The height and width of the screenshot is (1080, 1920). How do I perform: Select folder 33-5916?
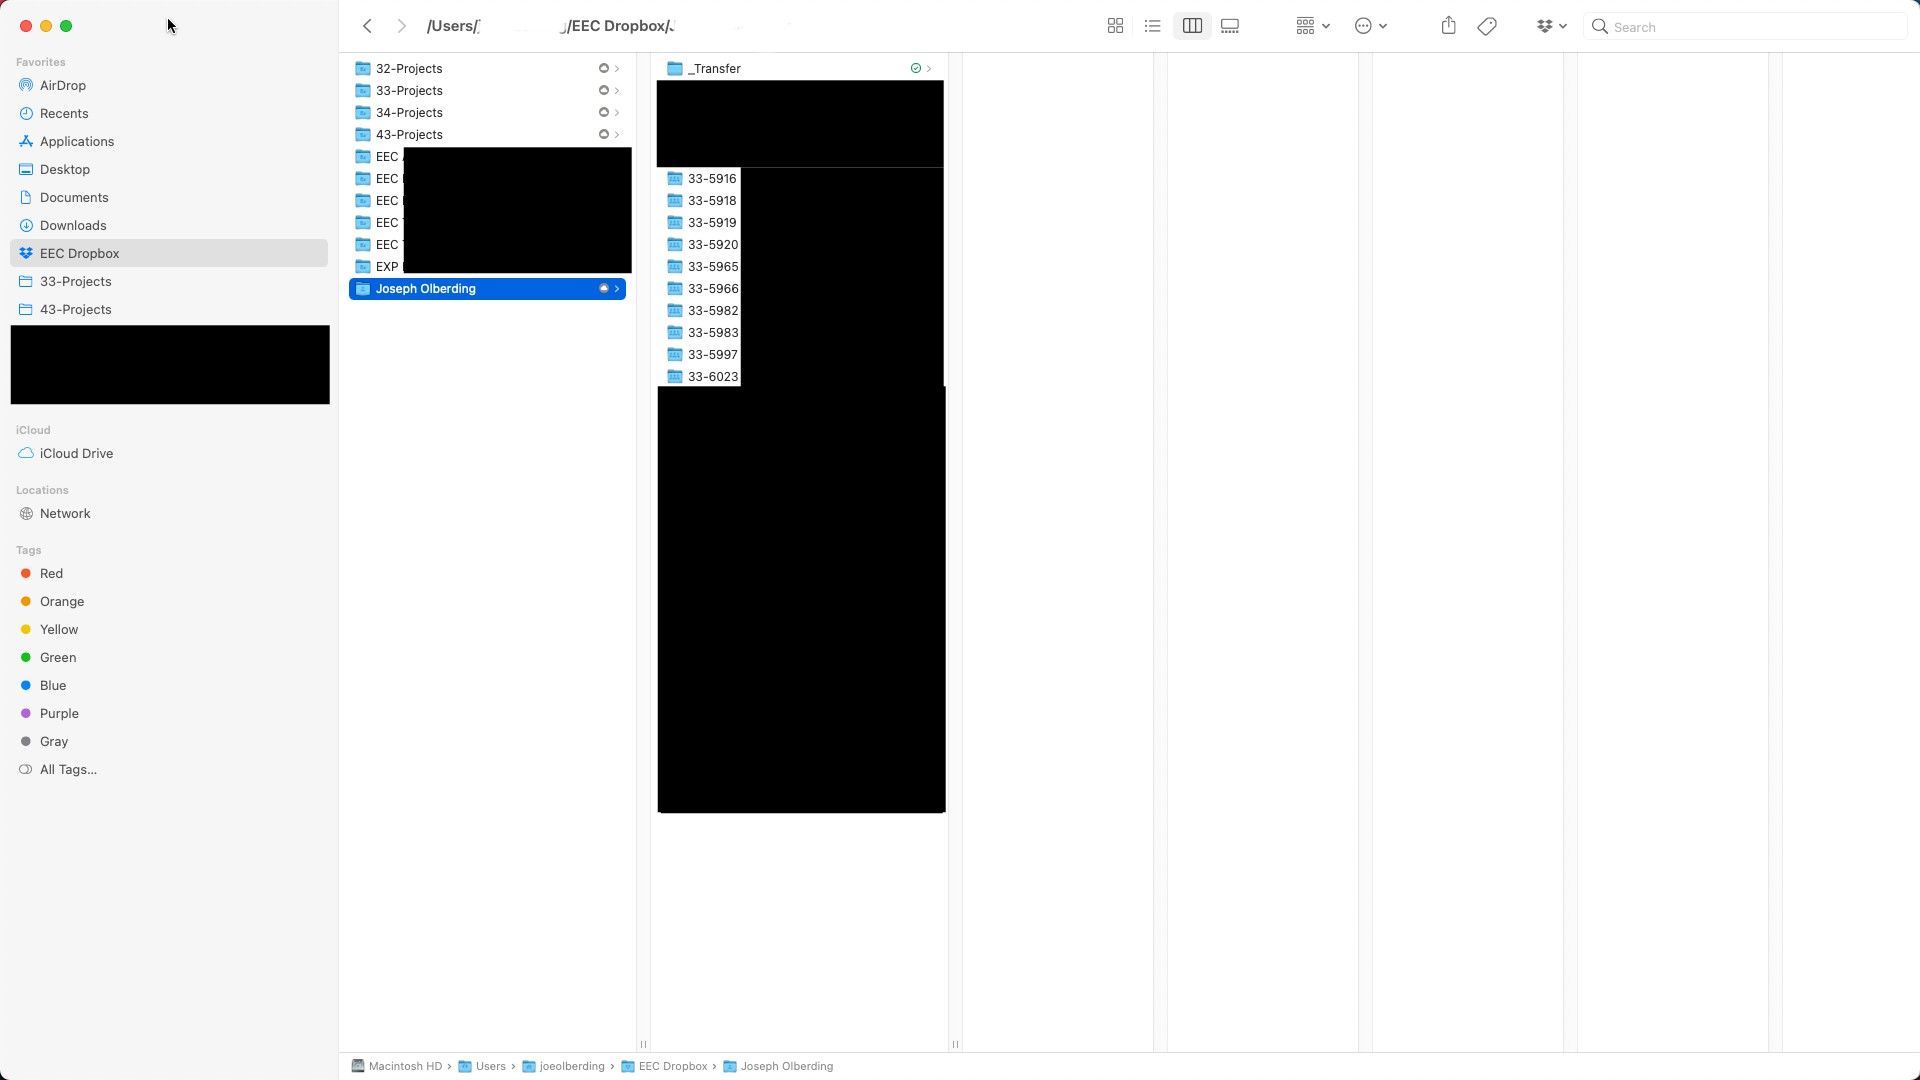pyautogui.click(x=702, y=178)
